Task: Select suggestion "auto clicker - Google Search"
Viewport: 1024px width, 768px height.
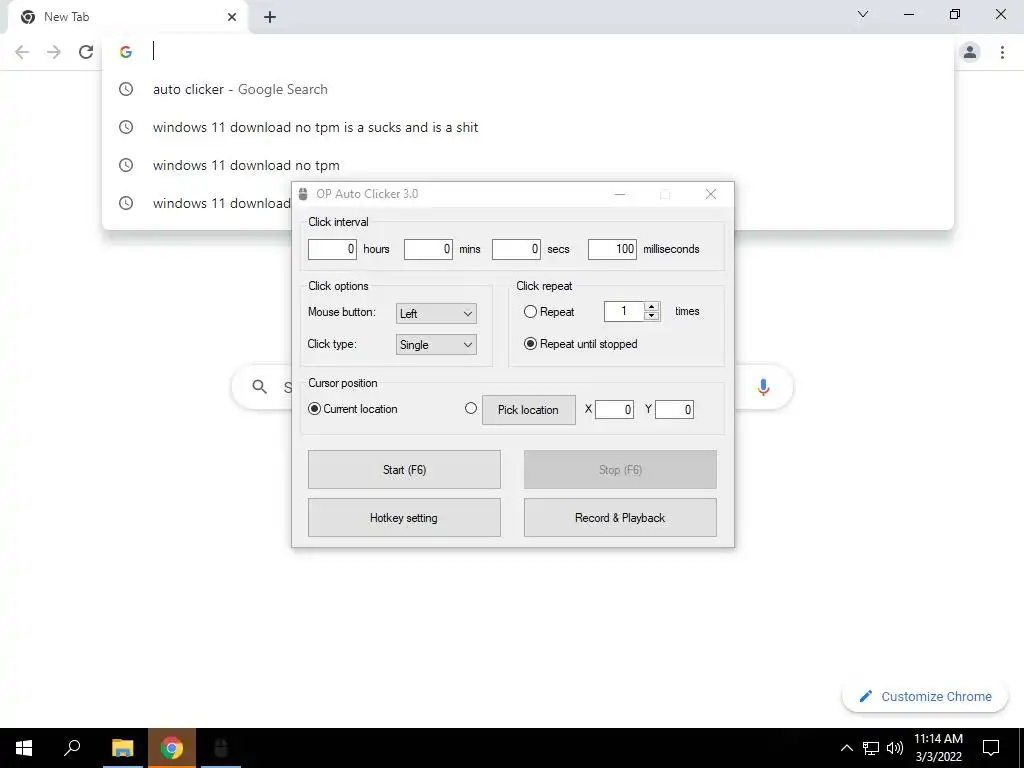Action: click(x=528, y=89)
